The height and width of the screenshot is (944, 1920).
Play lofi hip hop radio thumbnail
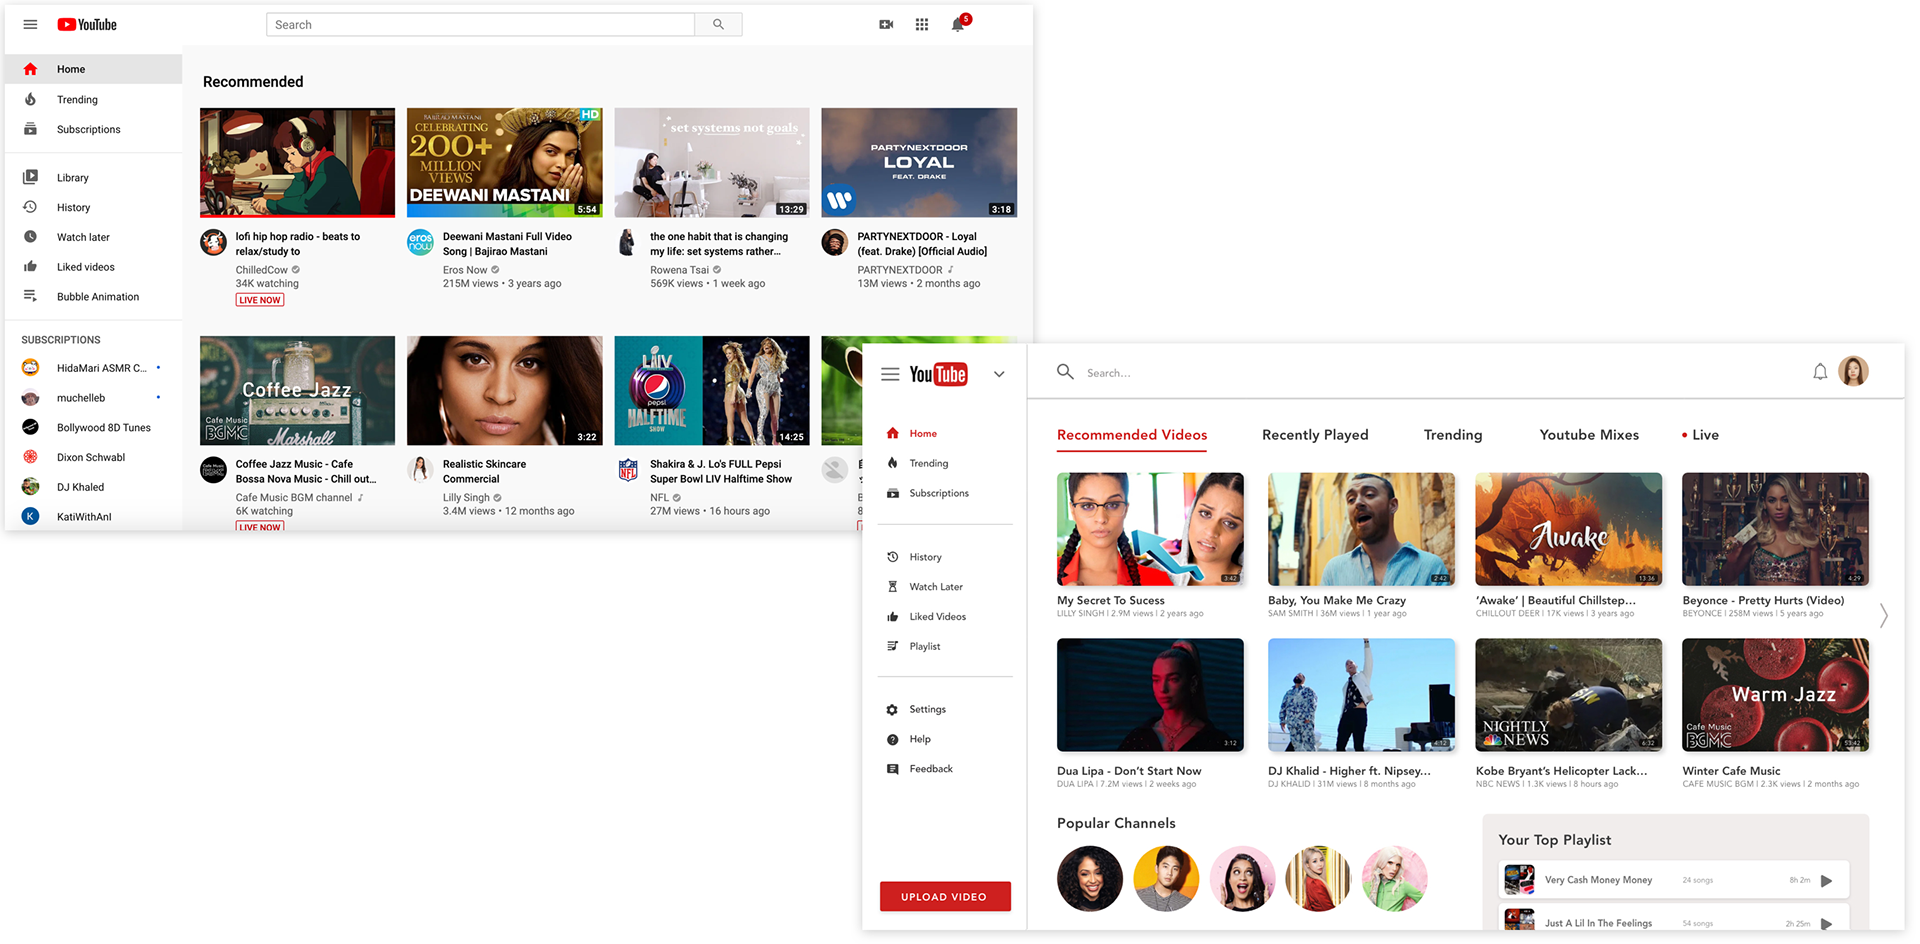[x=297, y=162]
